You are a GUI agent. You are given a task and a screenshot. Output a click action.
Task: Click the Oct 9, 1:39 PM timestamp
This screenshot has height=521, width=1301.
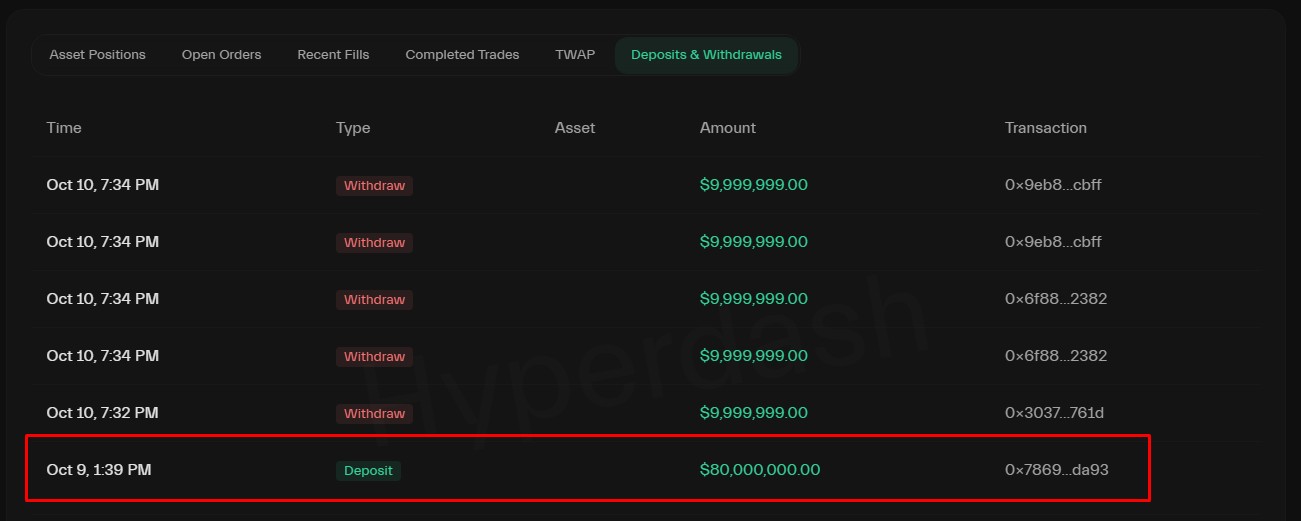pos(99,470)
